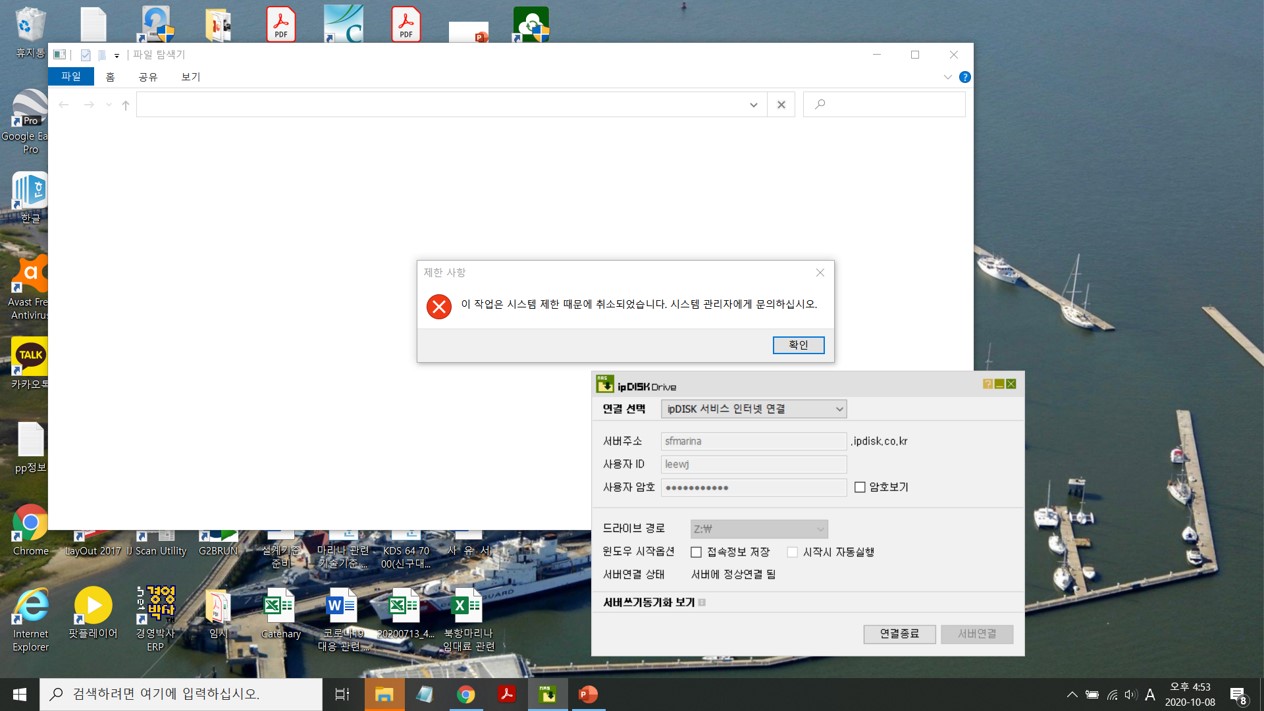Click the File Explorer search box
The image size is (1264, 711).
(884, 104)
